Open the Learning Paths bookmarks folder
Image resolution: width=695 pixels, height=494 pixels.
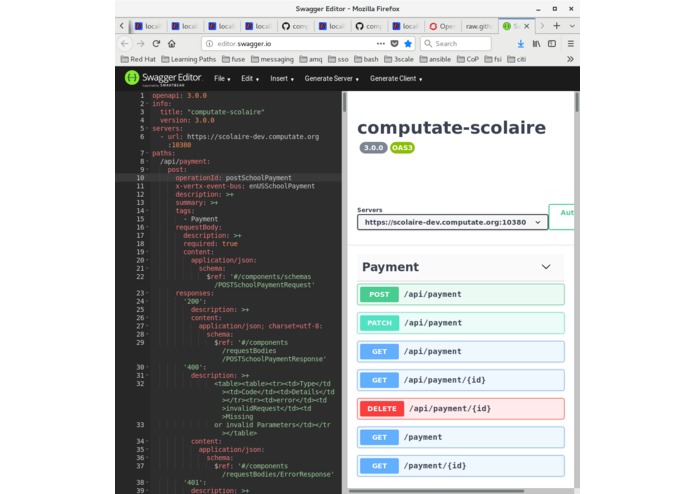click(x=188, y=59)
